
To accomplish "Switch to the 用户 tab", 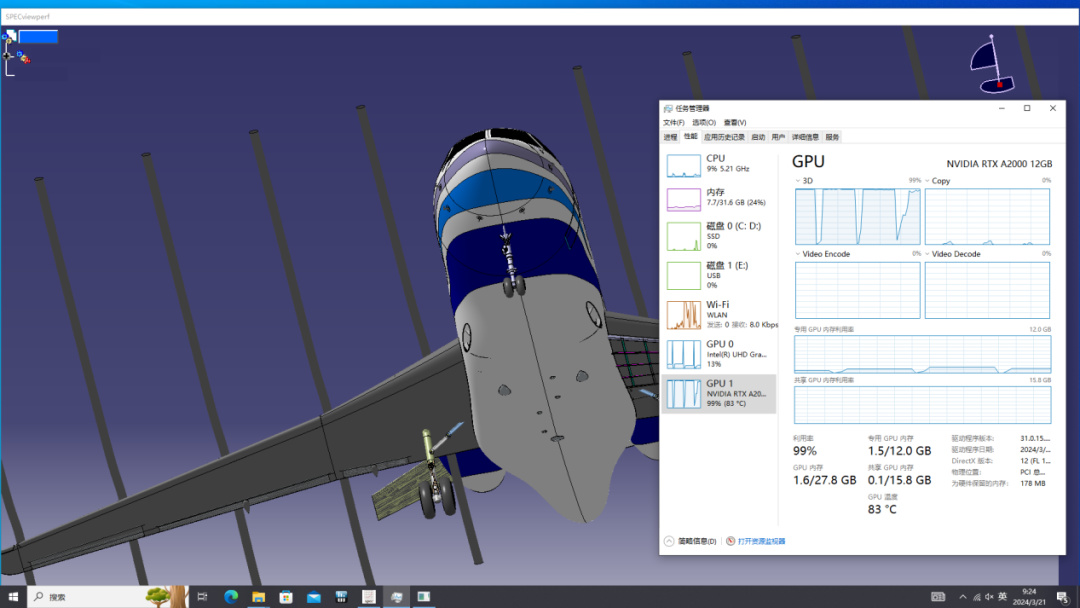I will (x=778, y=137).
